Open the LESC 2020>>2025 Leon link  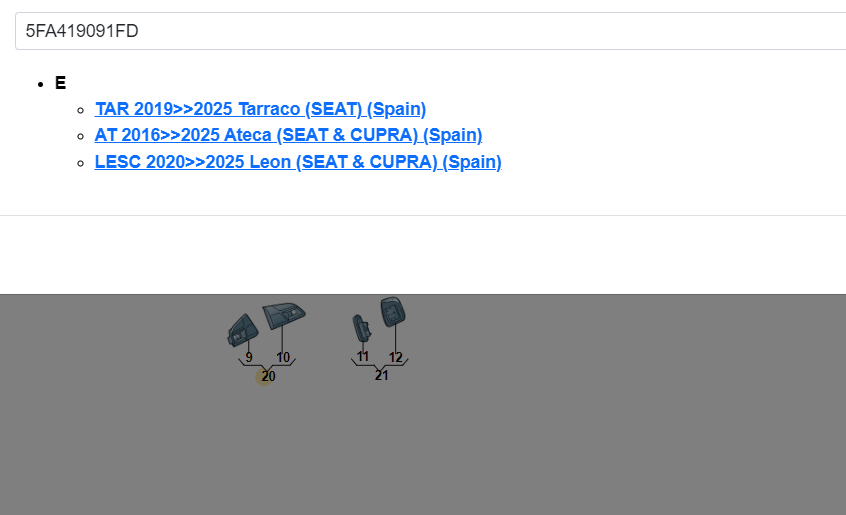pos(298,162)
